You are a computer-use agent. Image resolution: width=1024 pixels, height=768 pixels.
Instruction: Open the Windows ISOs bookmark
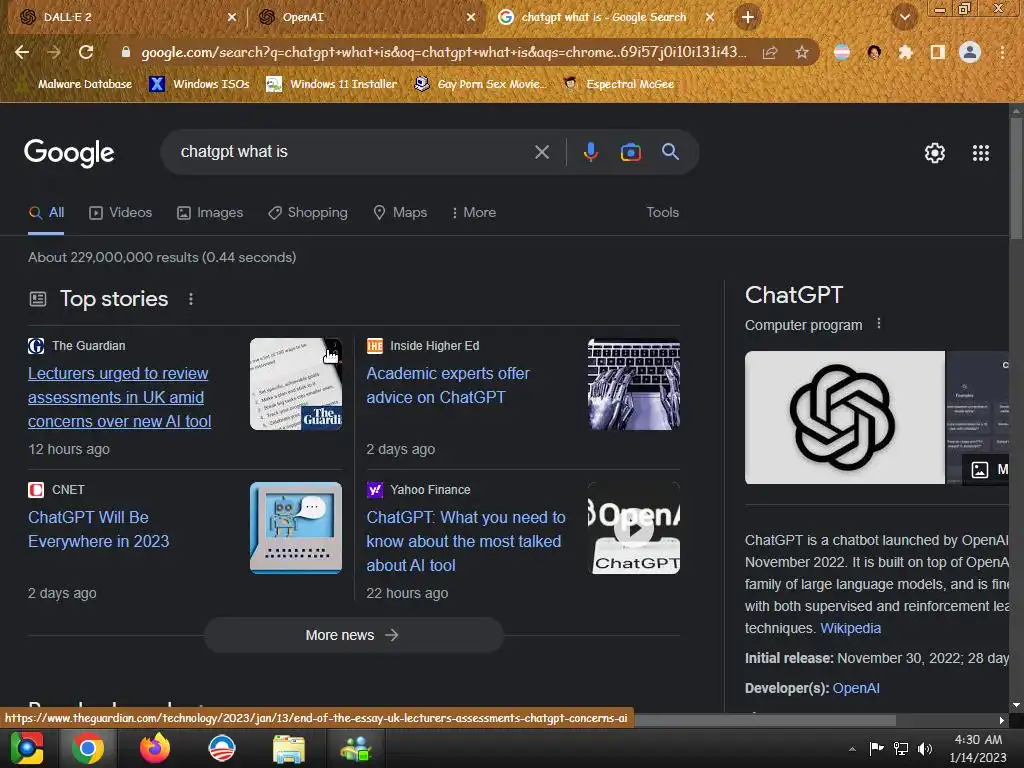click(x=199, y=84)
